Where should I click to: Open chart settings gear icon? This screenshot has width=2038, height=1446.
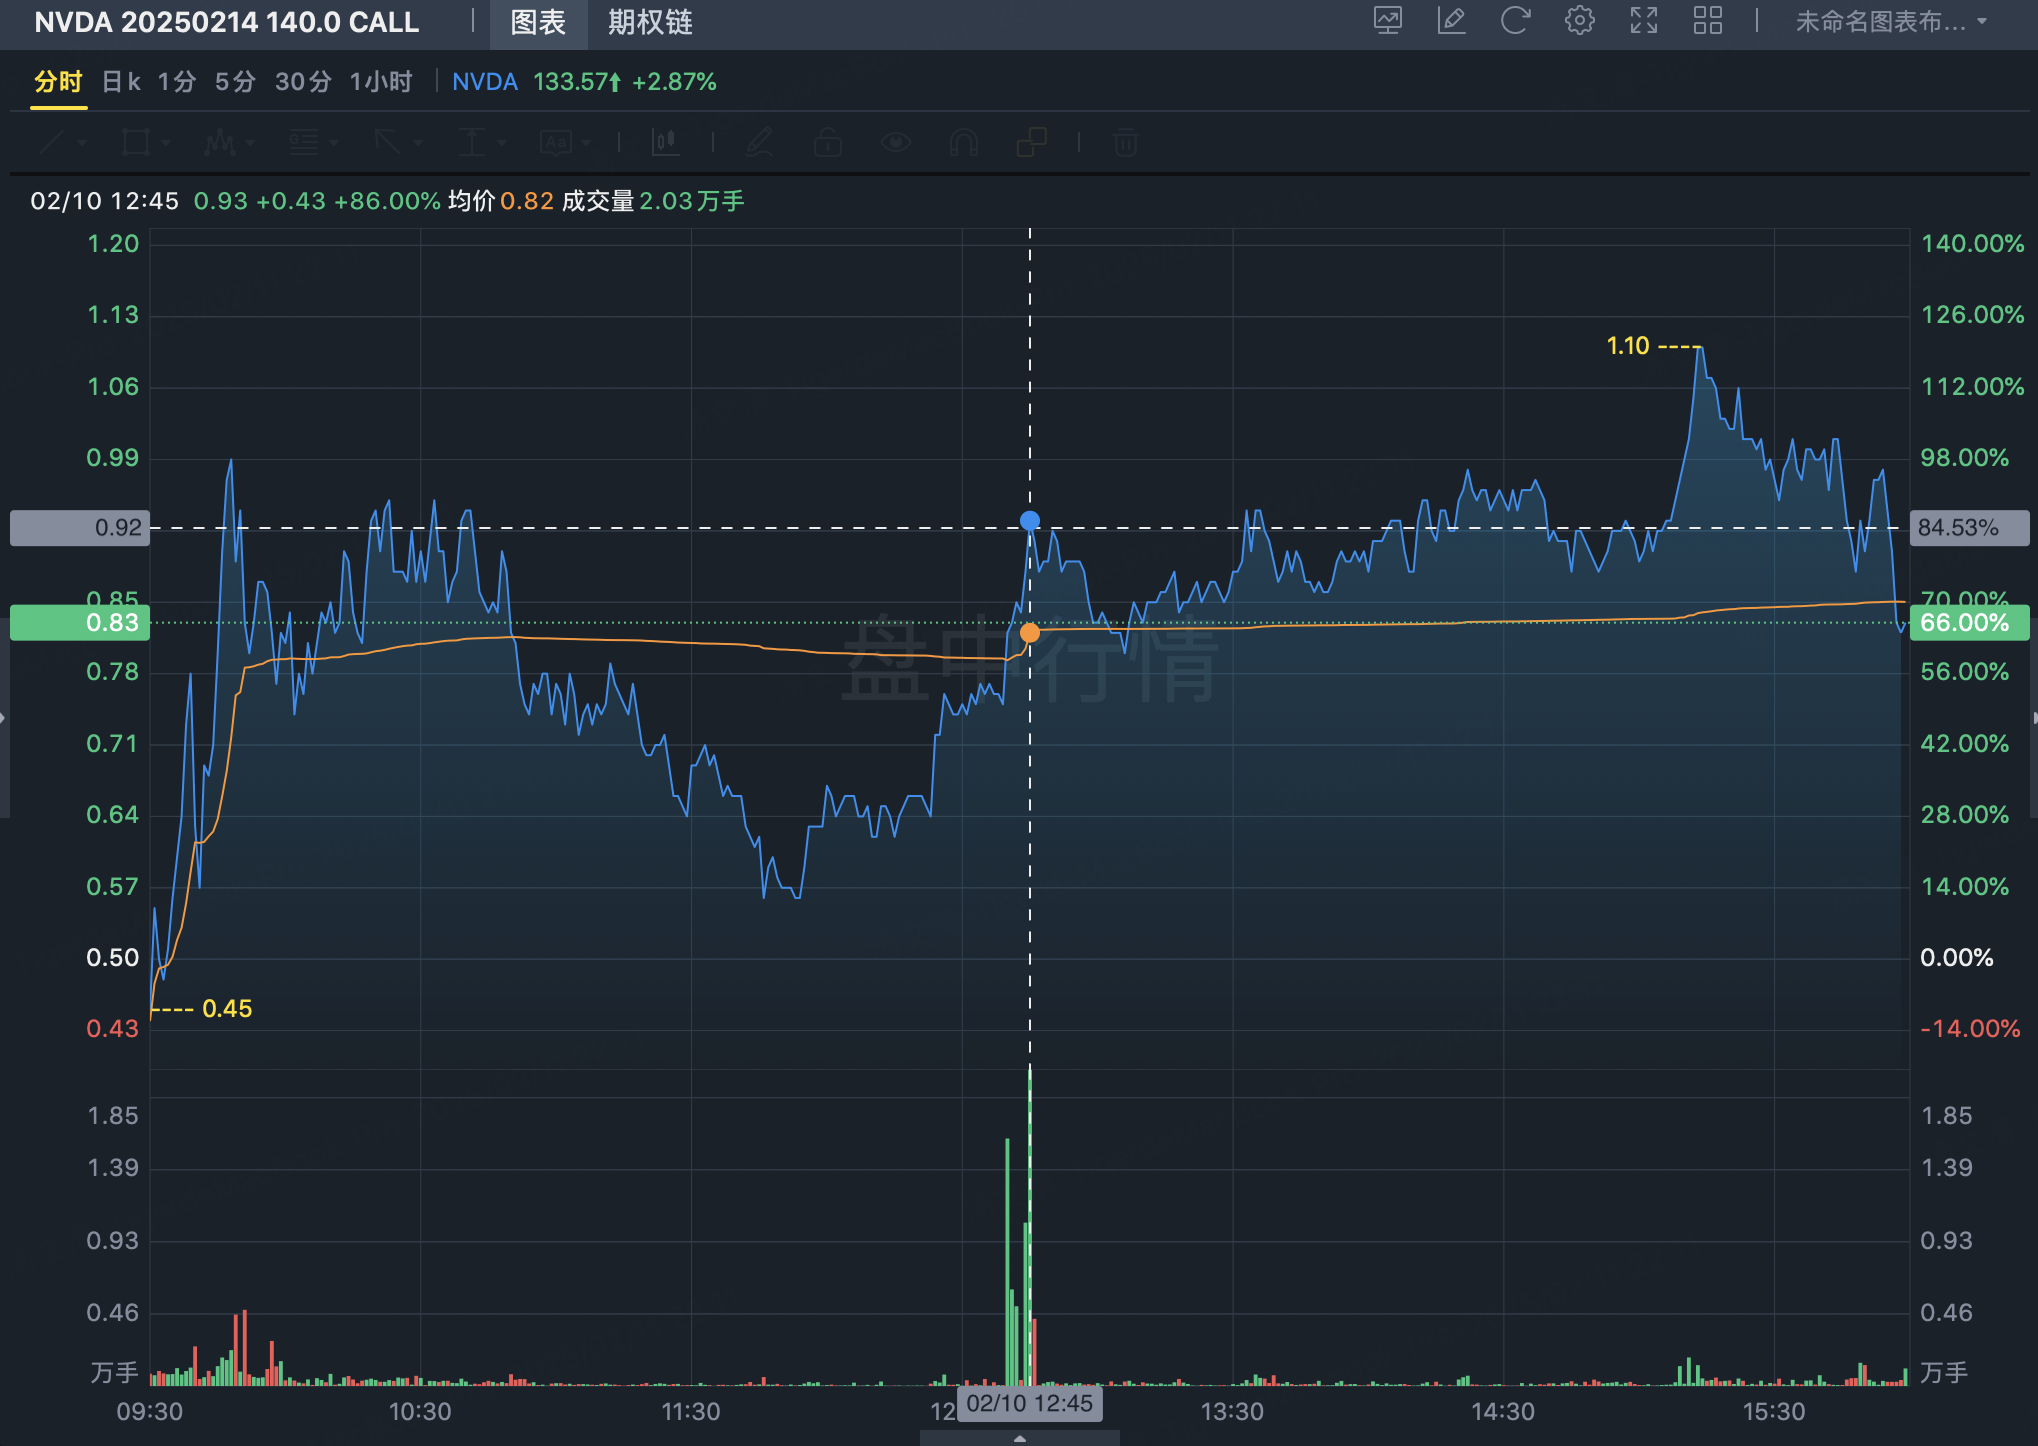(1579, 21)
